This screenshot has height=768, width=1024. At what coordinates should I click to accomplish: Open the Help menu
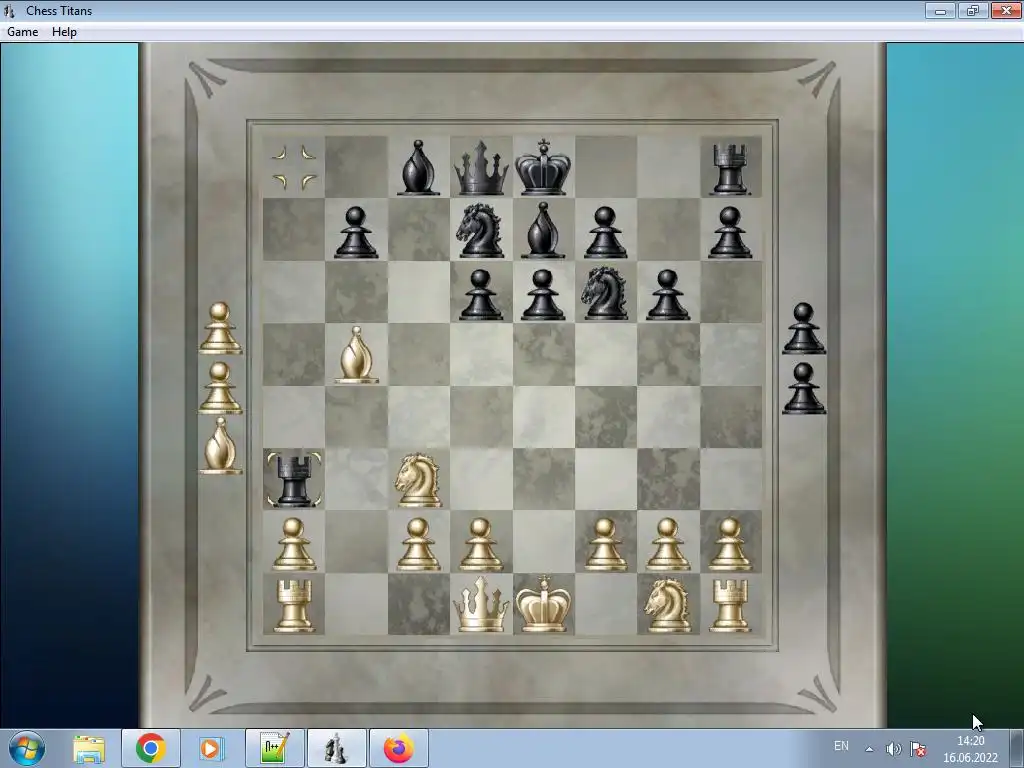click(x=64, y=31)
